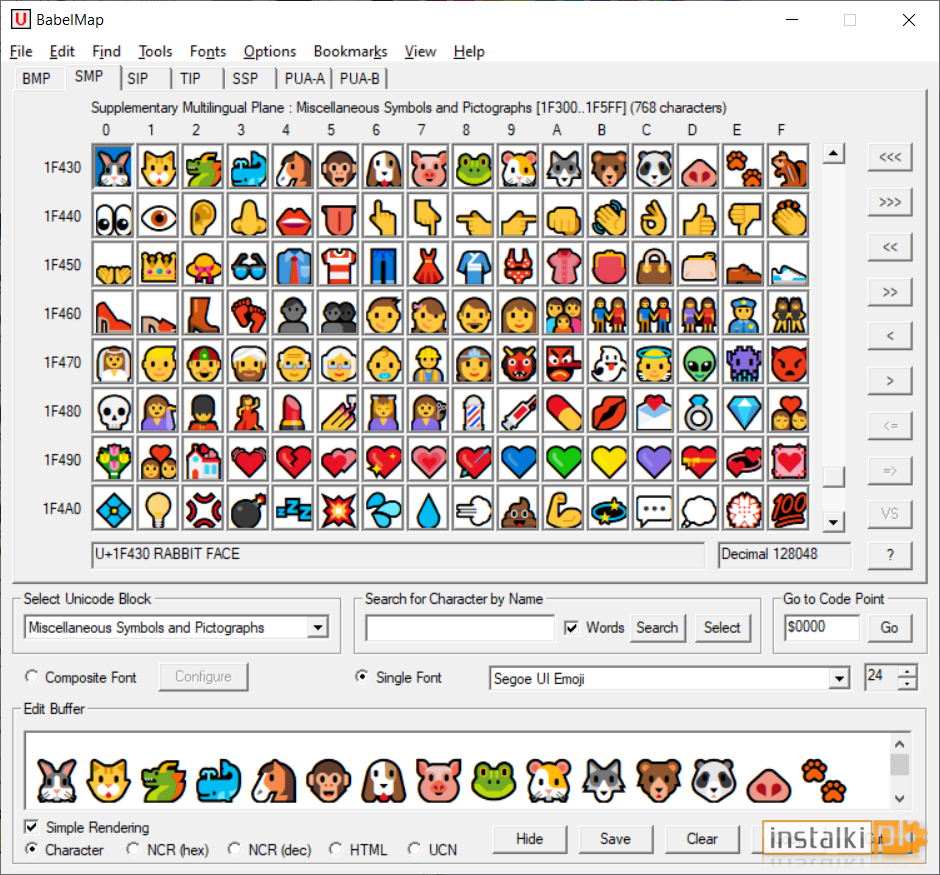Select the alien face emoji cell
940x875 pixels.
tap(699, 363)
